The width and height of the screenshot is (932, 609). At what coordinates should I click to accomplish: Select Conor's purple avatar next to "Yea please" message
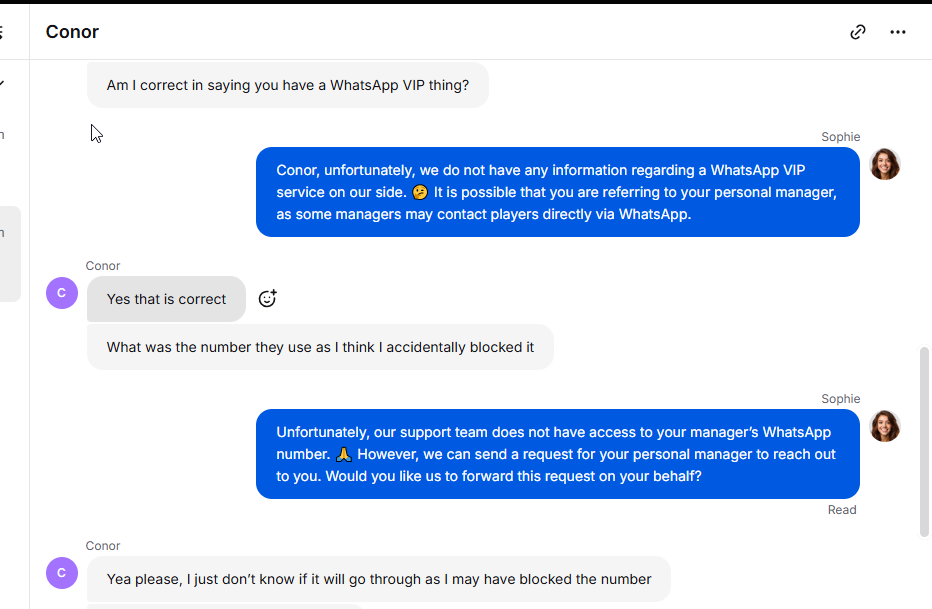tap(62, 573)
